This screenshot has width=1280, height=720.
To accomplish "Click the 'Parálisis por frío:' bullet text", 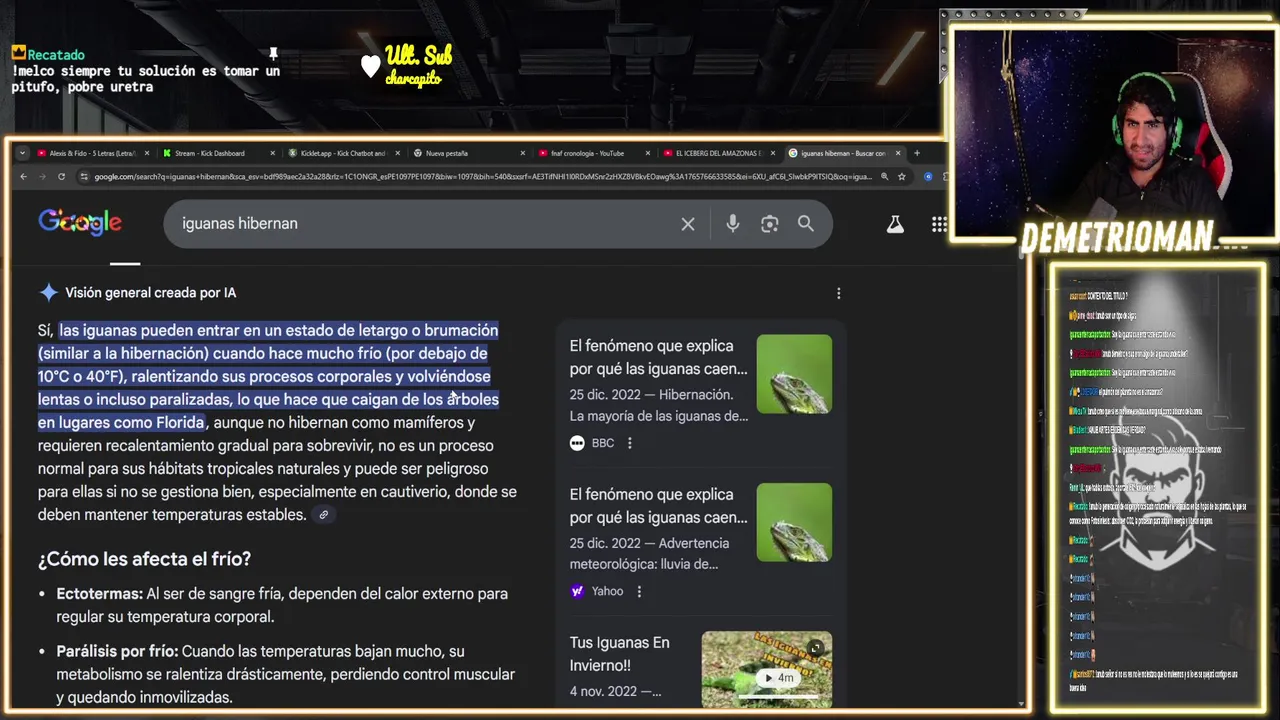I will coord(117,651).
